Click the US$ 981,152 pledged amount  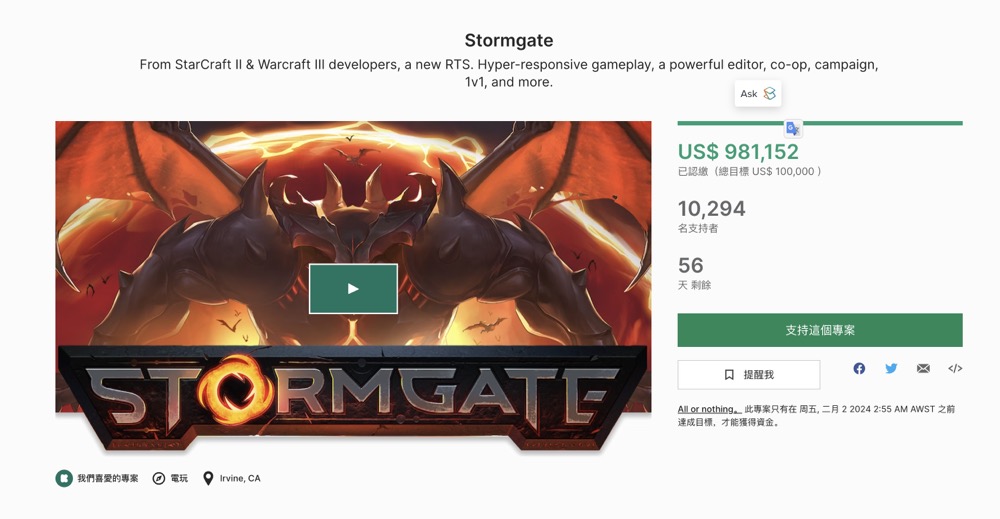738,152
